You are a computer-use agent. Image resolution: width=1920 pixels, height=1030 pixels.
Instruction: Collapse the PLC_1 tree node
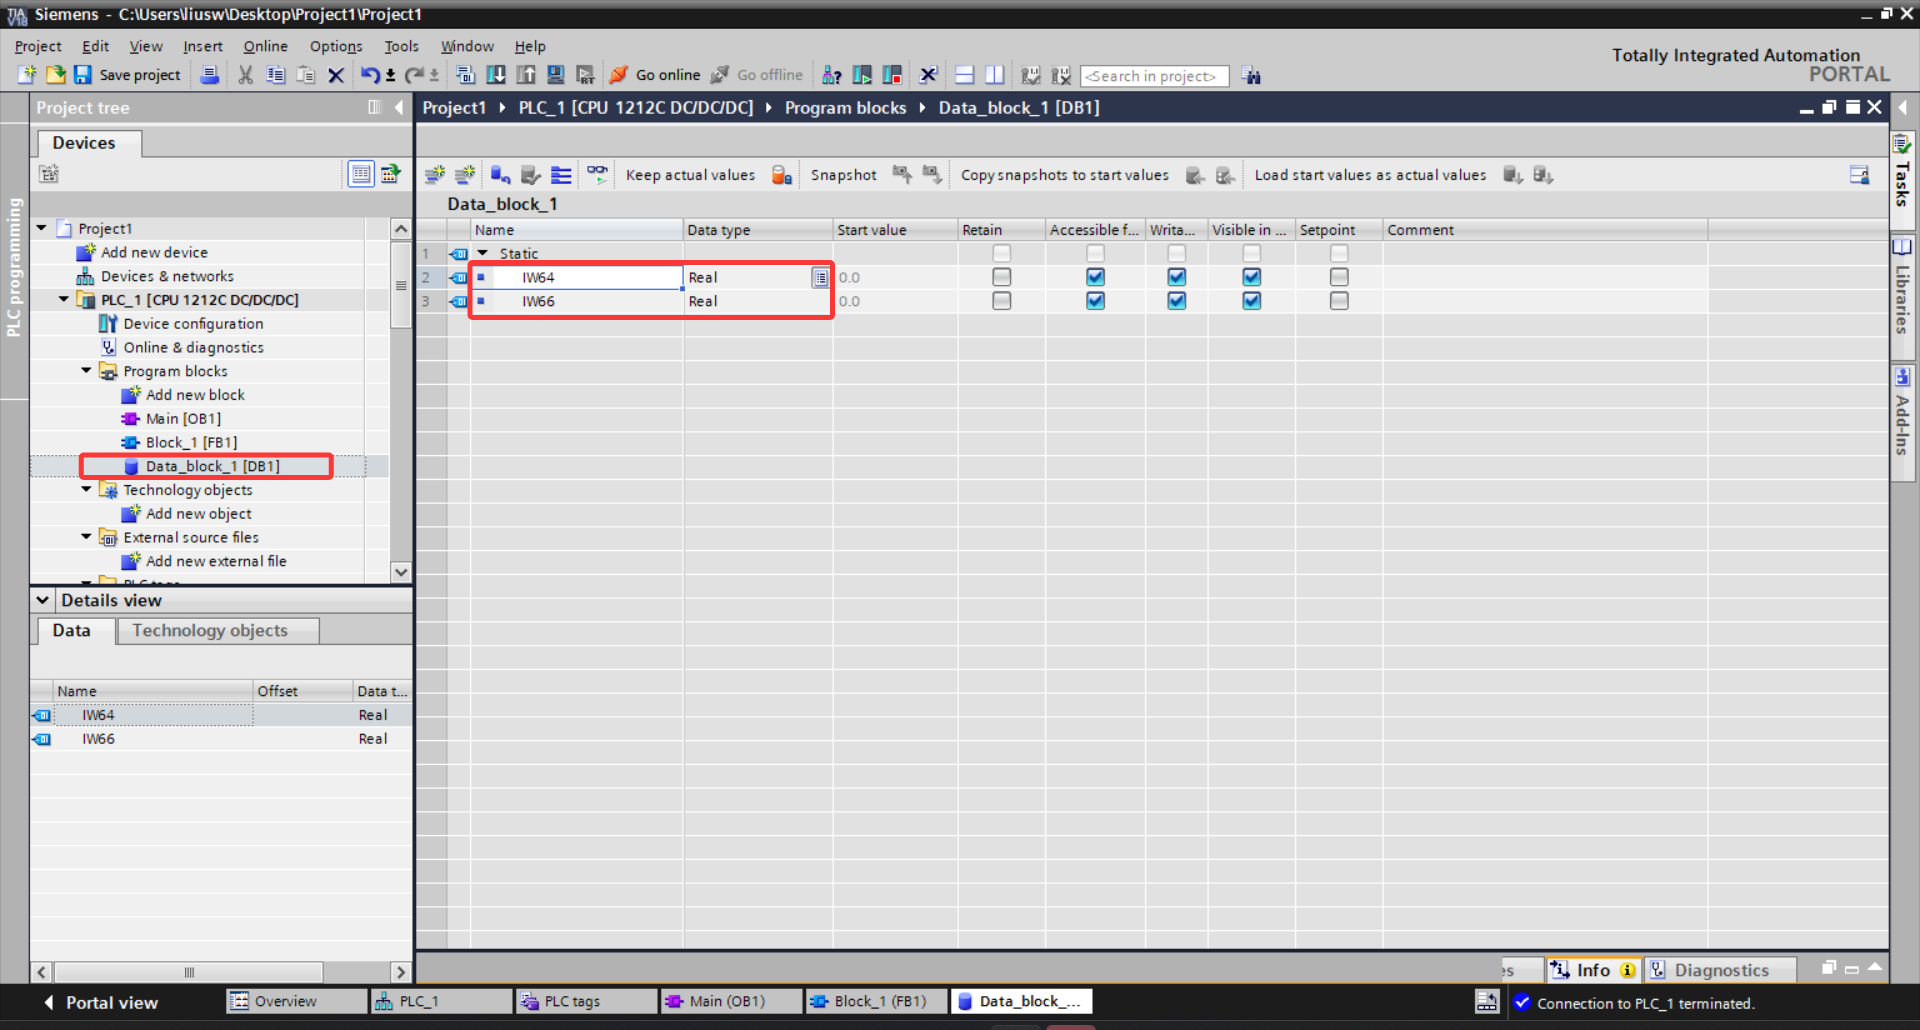click(64, 299)
